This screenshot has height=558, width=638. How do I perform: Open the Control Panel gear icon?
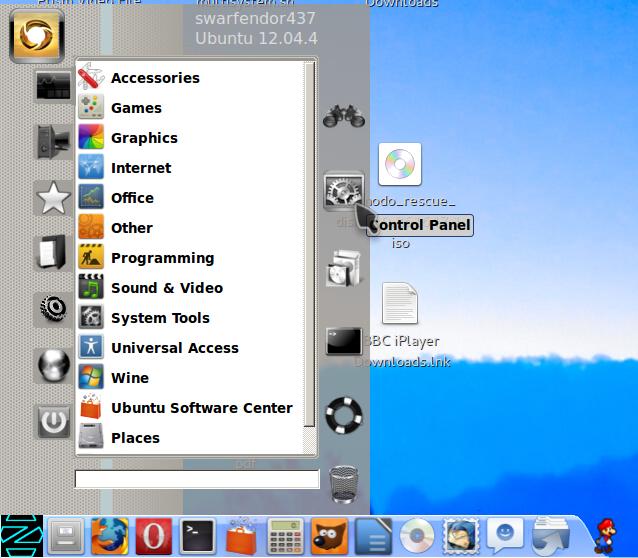pos(344,190)
